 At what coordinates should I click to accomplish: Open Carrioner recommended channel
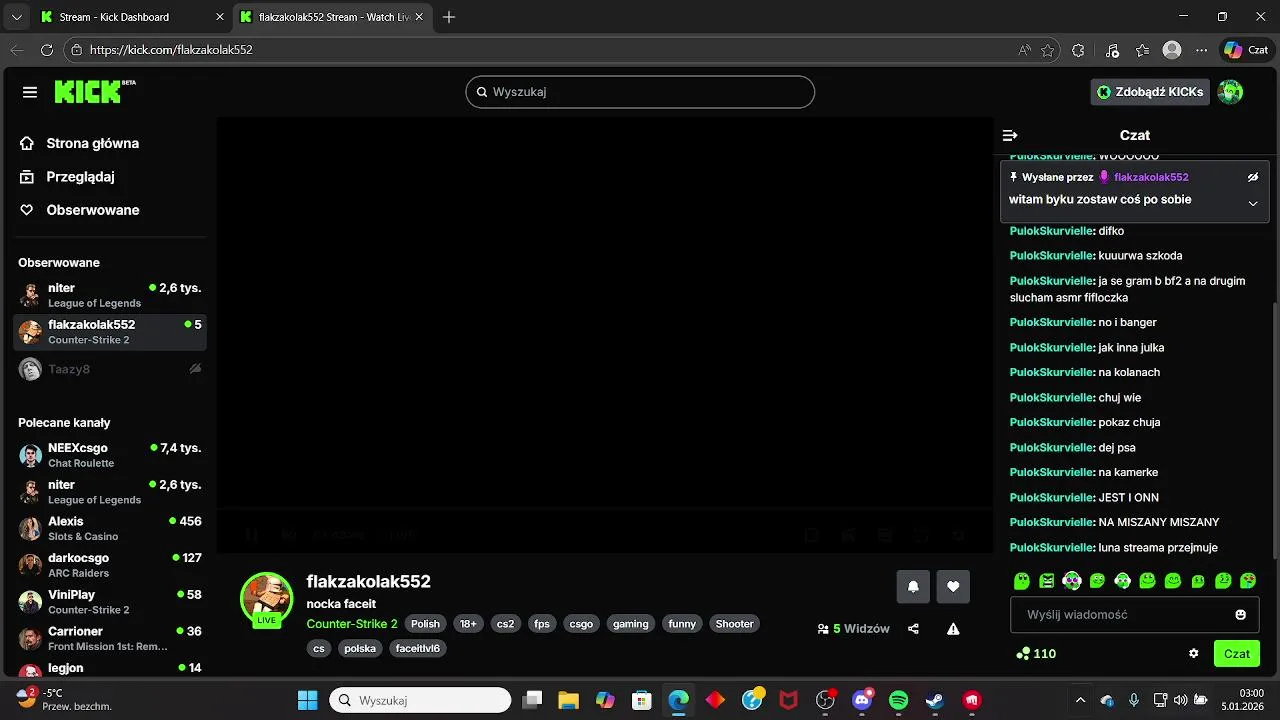110,638
